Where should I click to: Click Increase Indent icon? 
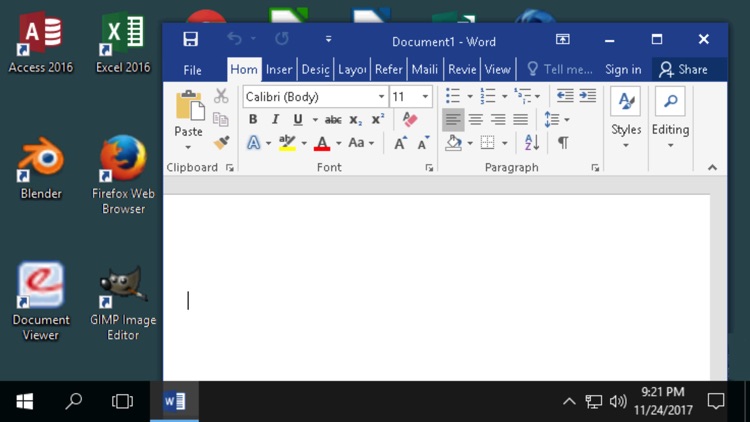point(587,96)
